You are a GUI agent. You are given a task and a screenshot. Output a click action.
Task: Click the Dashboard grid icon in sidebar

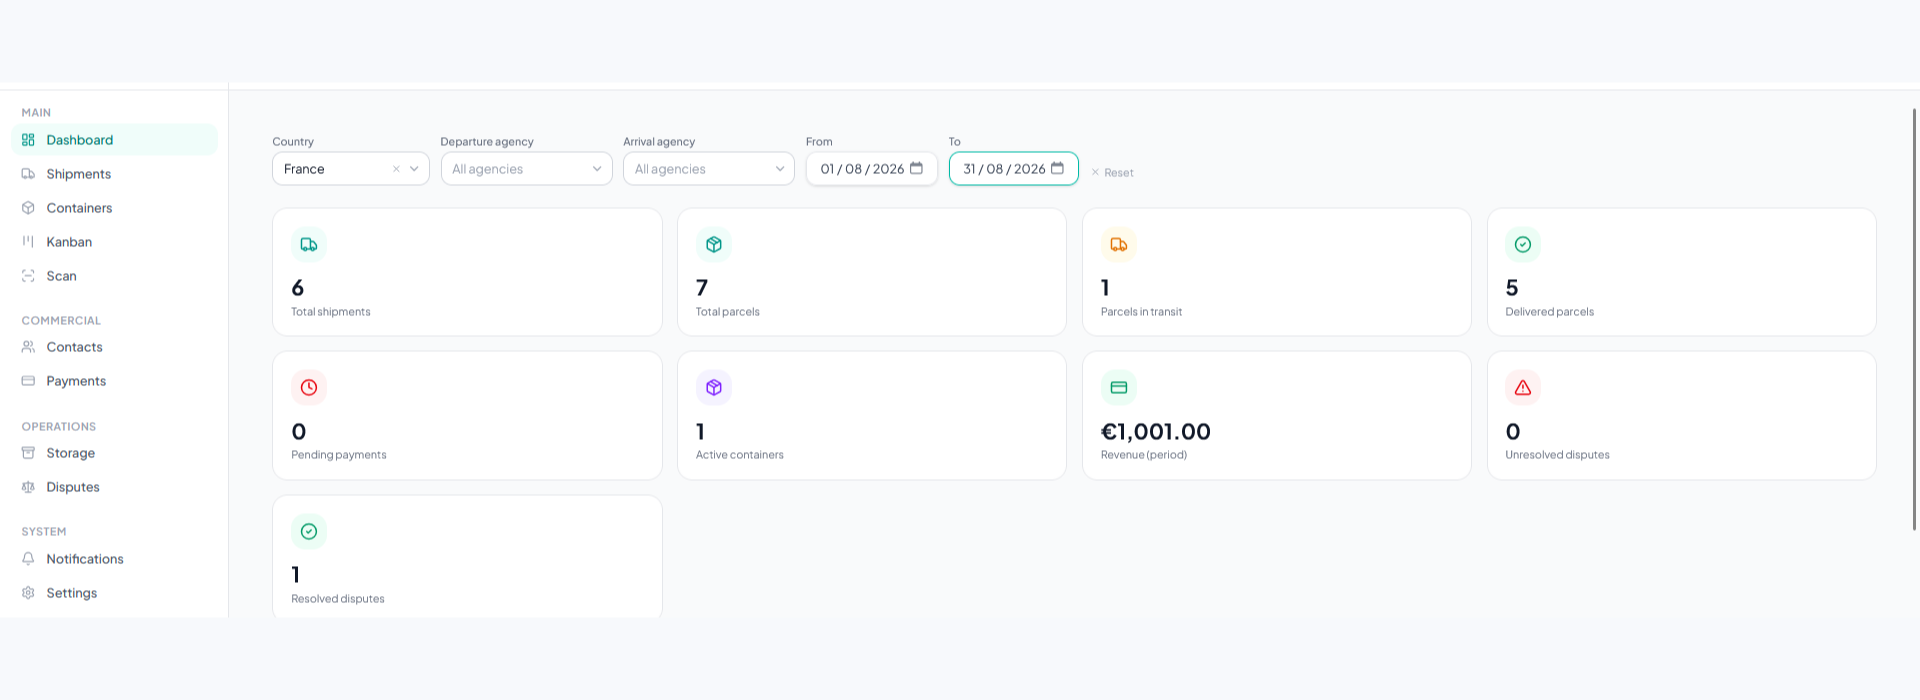[x=28, y=140]
